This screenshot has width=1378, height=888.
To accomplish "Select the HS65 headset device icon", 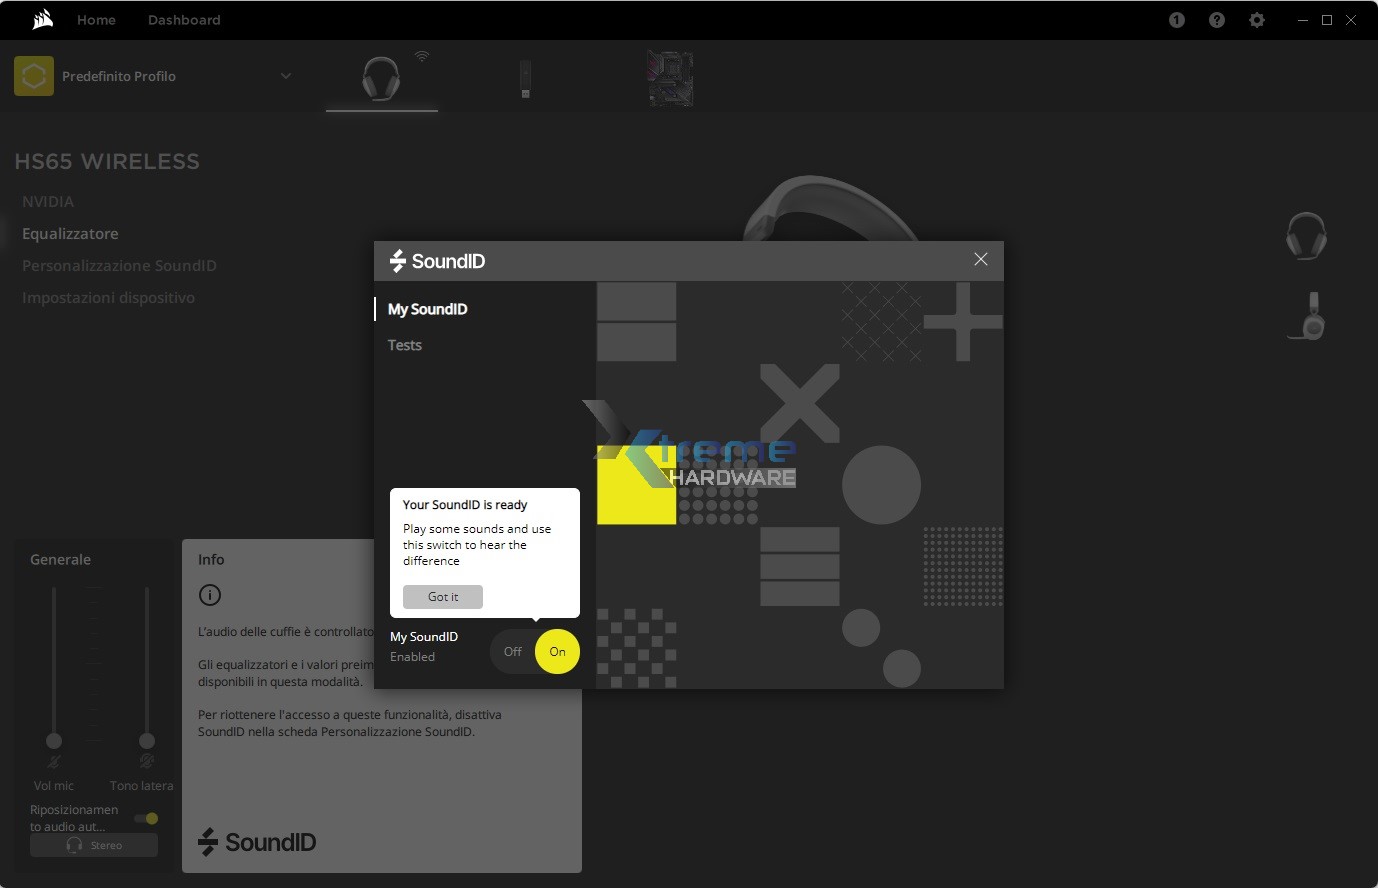I will click(x=381, y=78).
